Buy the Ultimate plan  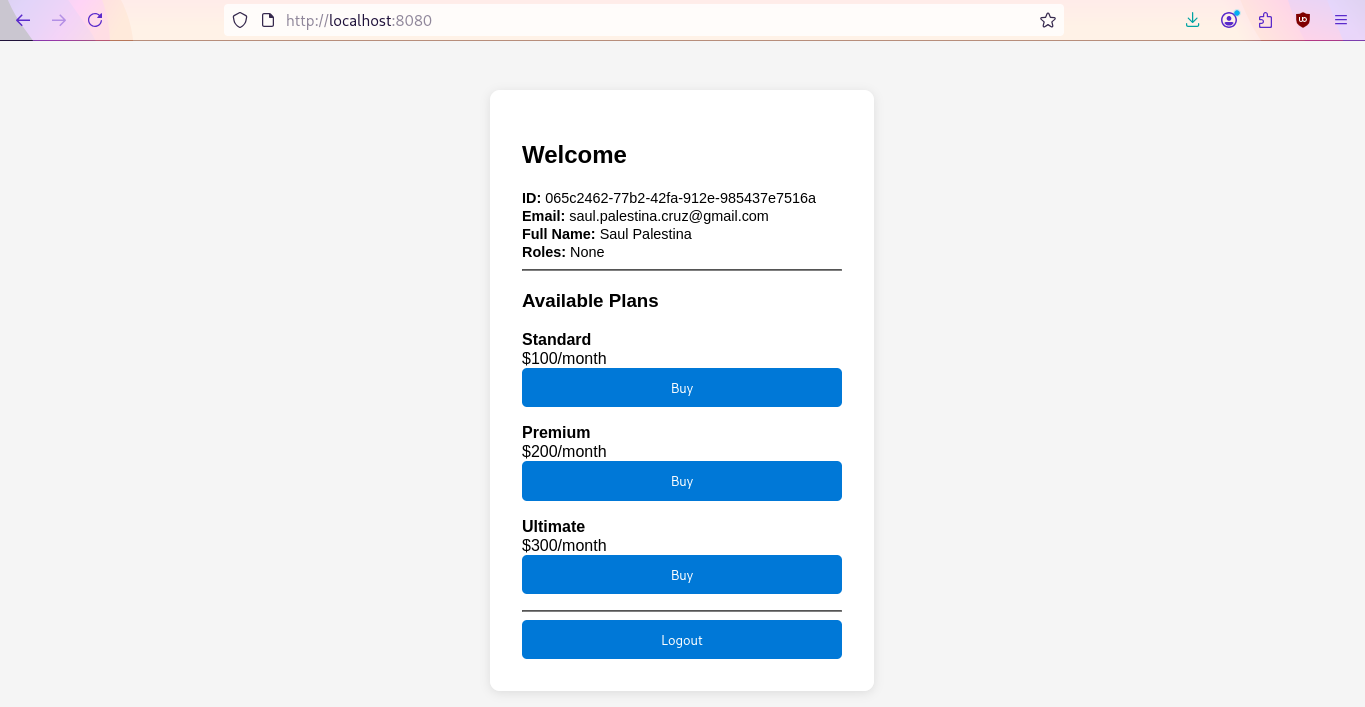tap(681, 574)
